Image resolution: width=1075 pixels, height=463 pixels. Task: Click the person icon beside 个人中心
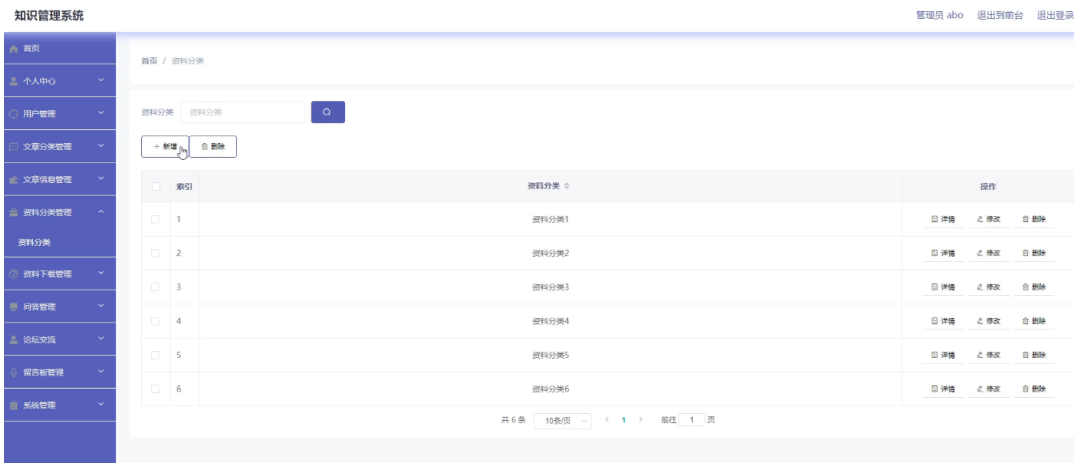click(x=14, y=81)
